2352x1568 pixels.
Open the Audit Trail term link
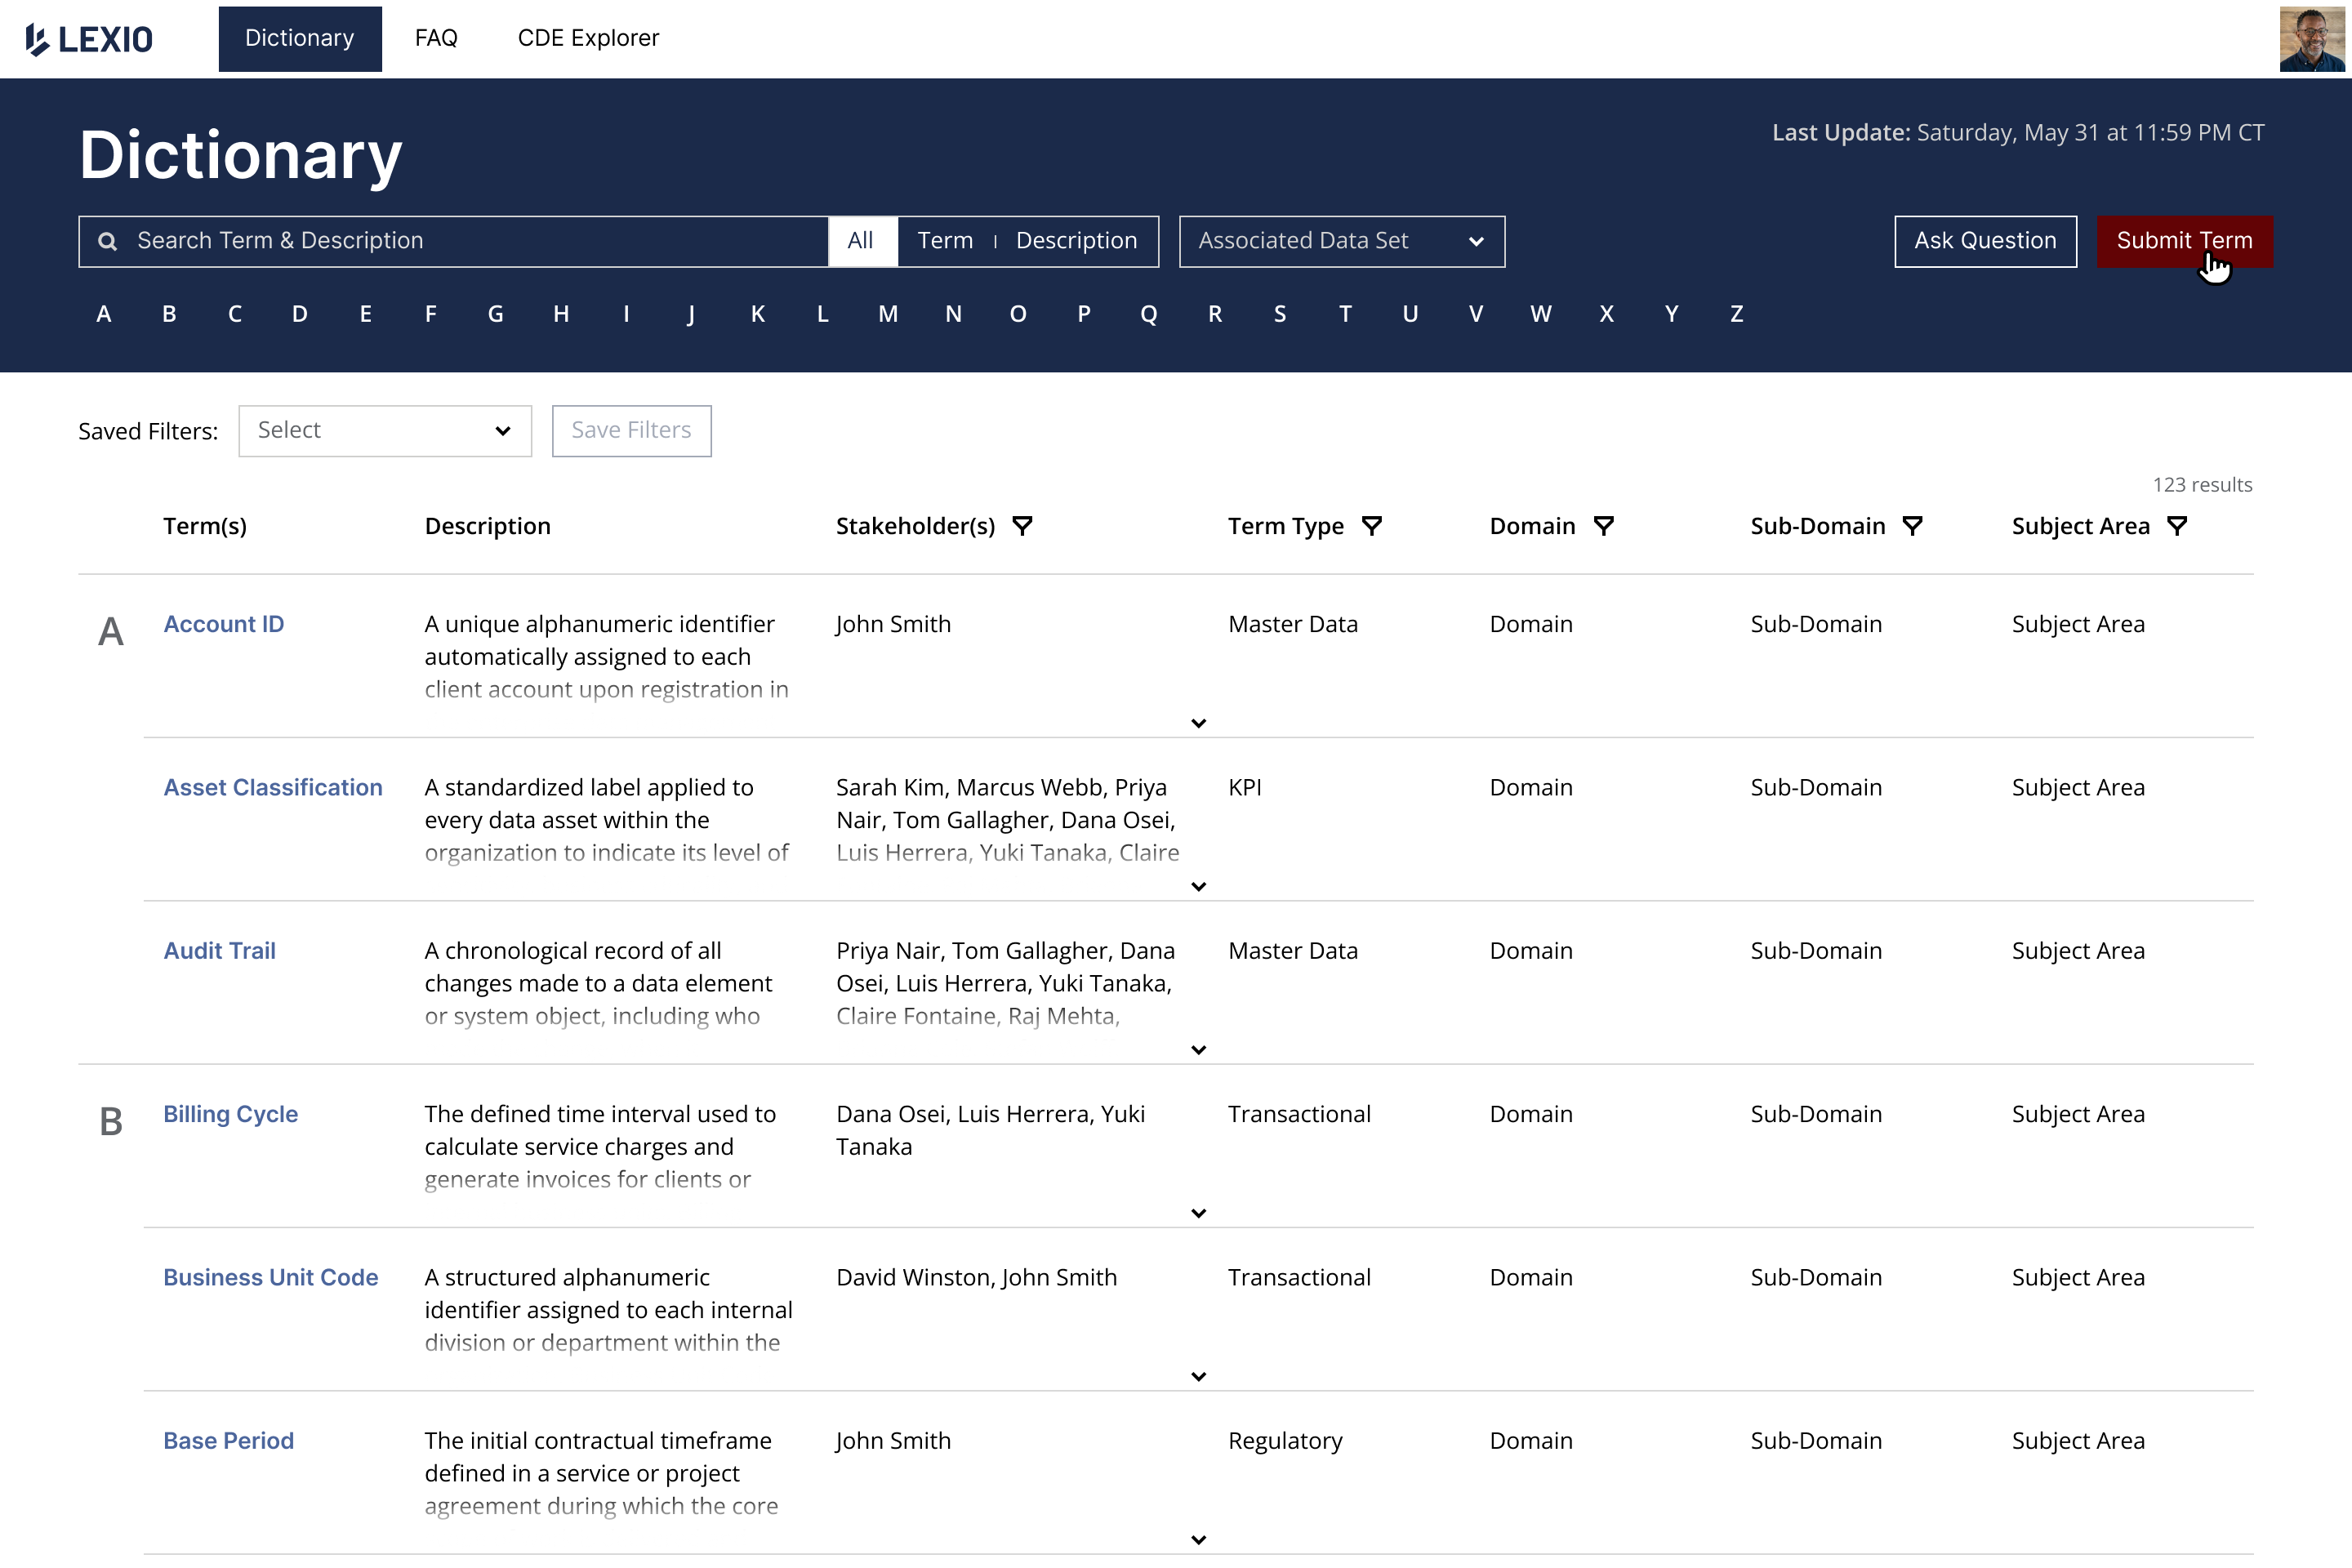click(220, 951)
